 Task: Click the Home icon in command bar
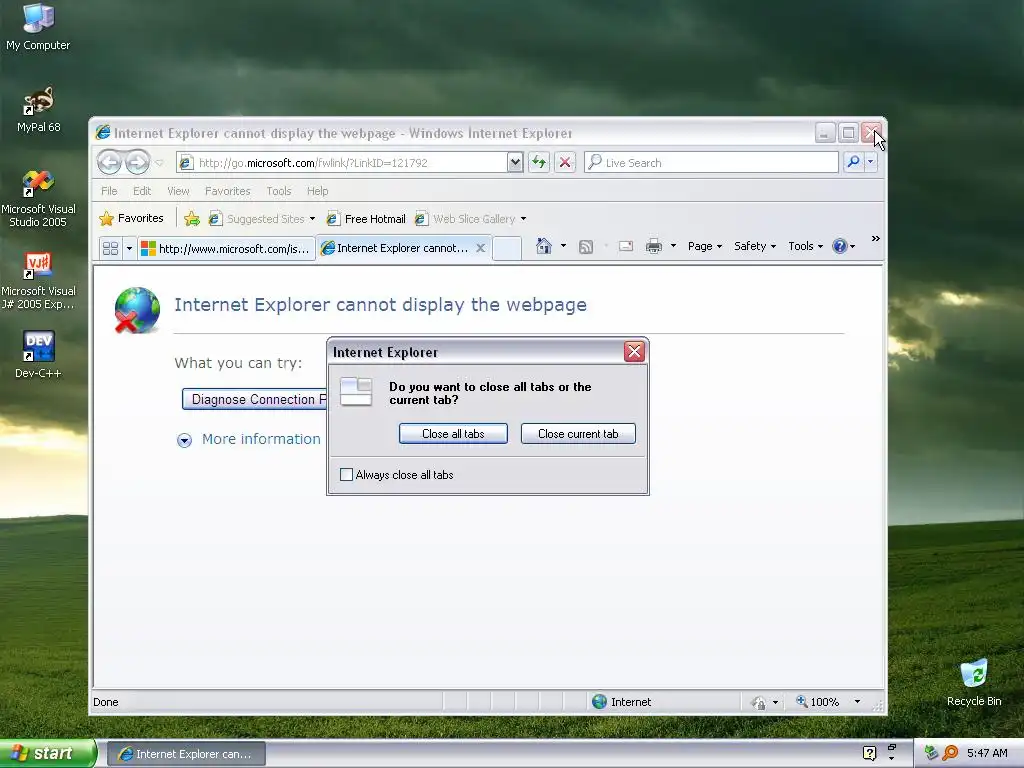tap(543, 246)
